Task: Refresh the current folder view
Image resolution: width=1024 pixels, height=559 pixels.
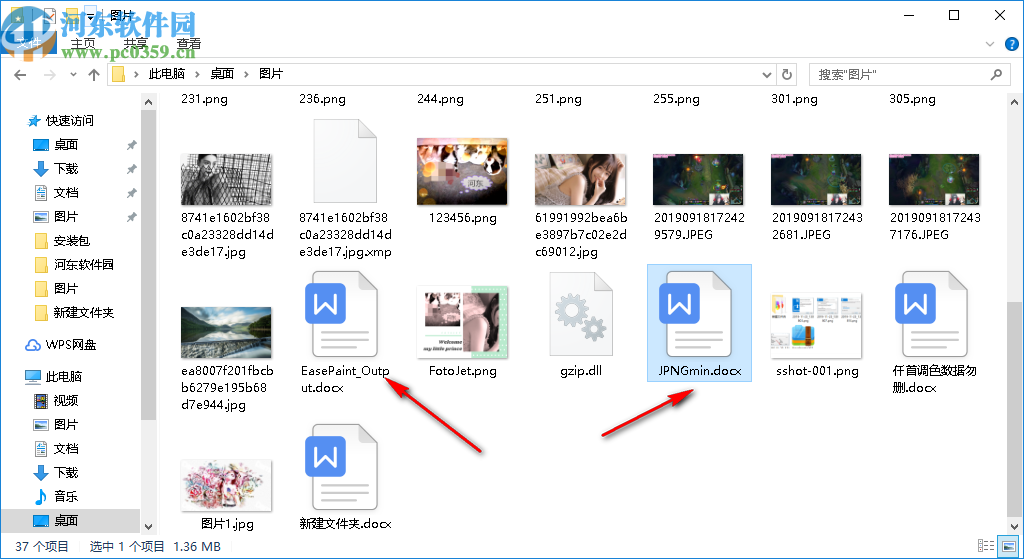Action: click(787, 74)
